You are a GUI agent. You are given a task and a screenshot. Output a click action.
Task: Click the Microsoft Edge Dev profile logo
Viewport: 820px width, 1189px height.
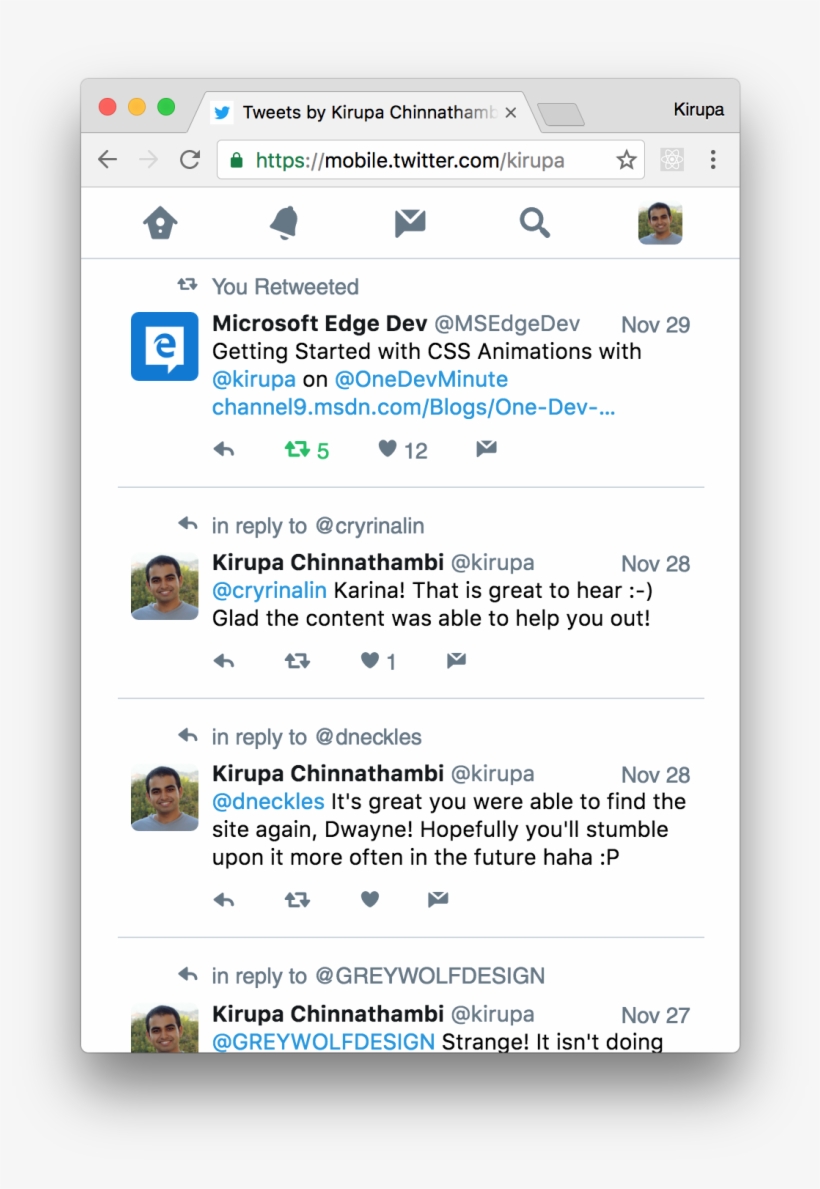pos(163,346)
